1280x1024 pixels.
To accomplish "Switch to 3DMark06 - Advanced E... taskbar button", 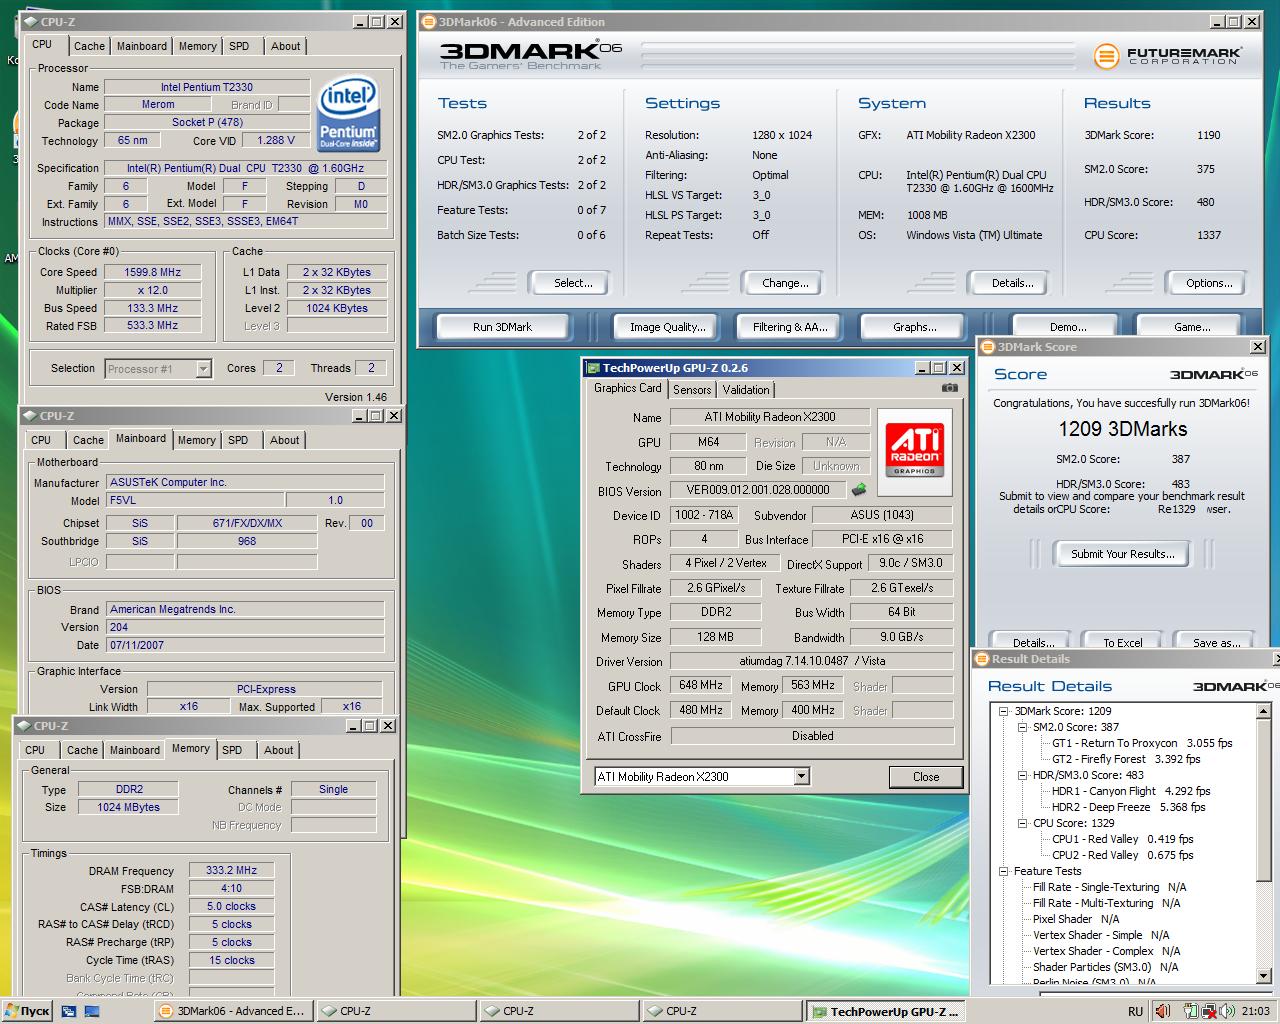I will pyautogui.click(x=232, y=1011).
